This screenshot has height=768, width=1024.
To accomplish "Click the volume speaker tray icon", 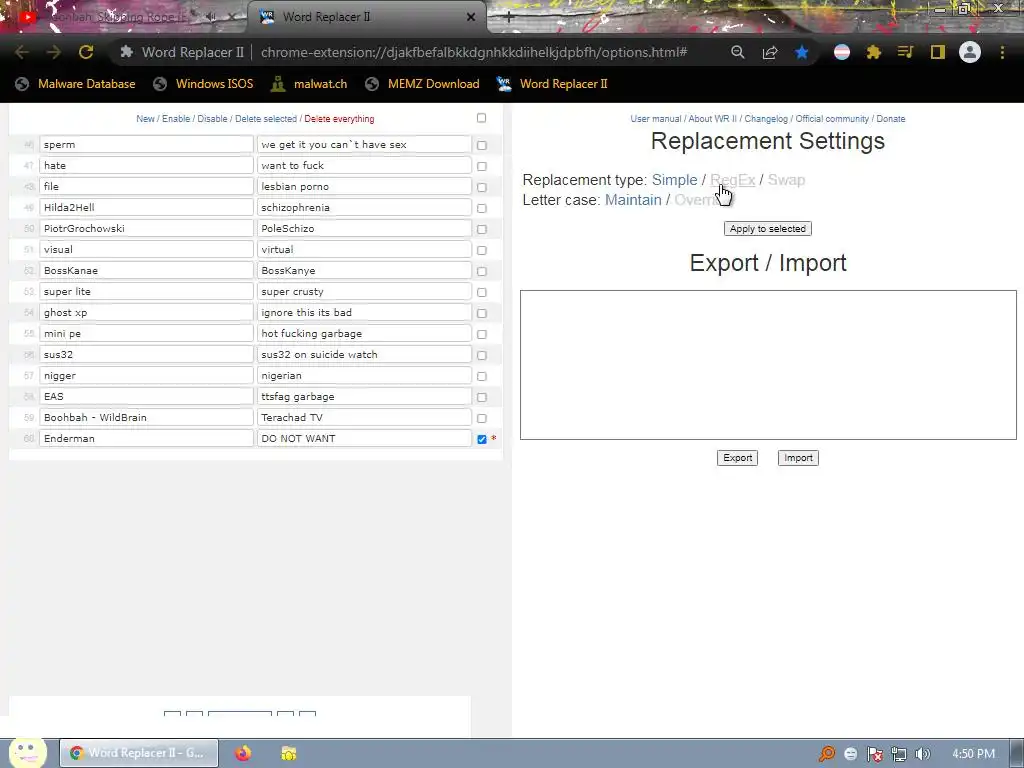I will tap(922, 754).
